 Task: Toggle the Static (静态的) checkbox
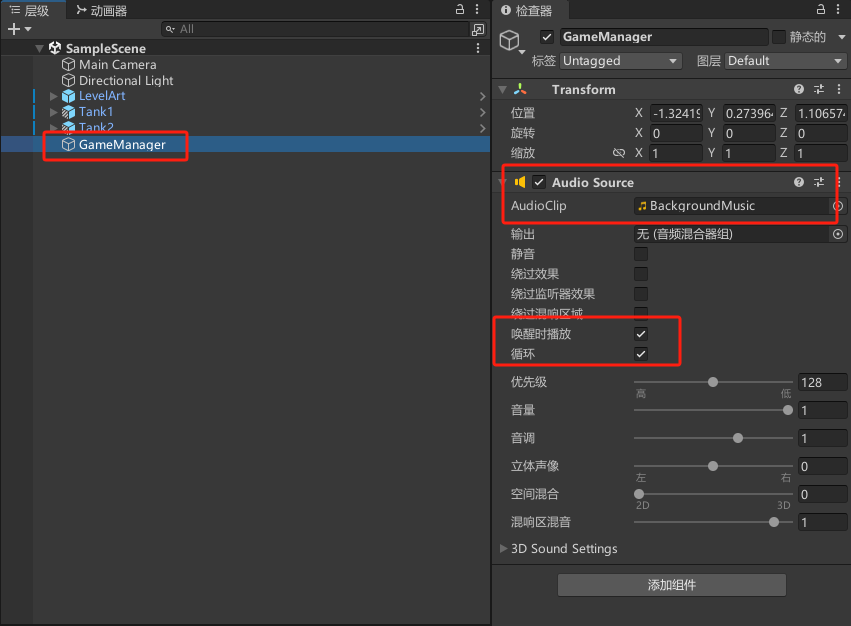click(x=779, y=37)
